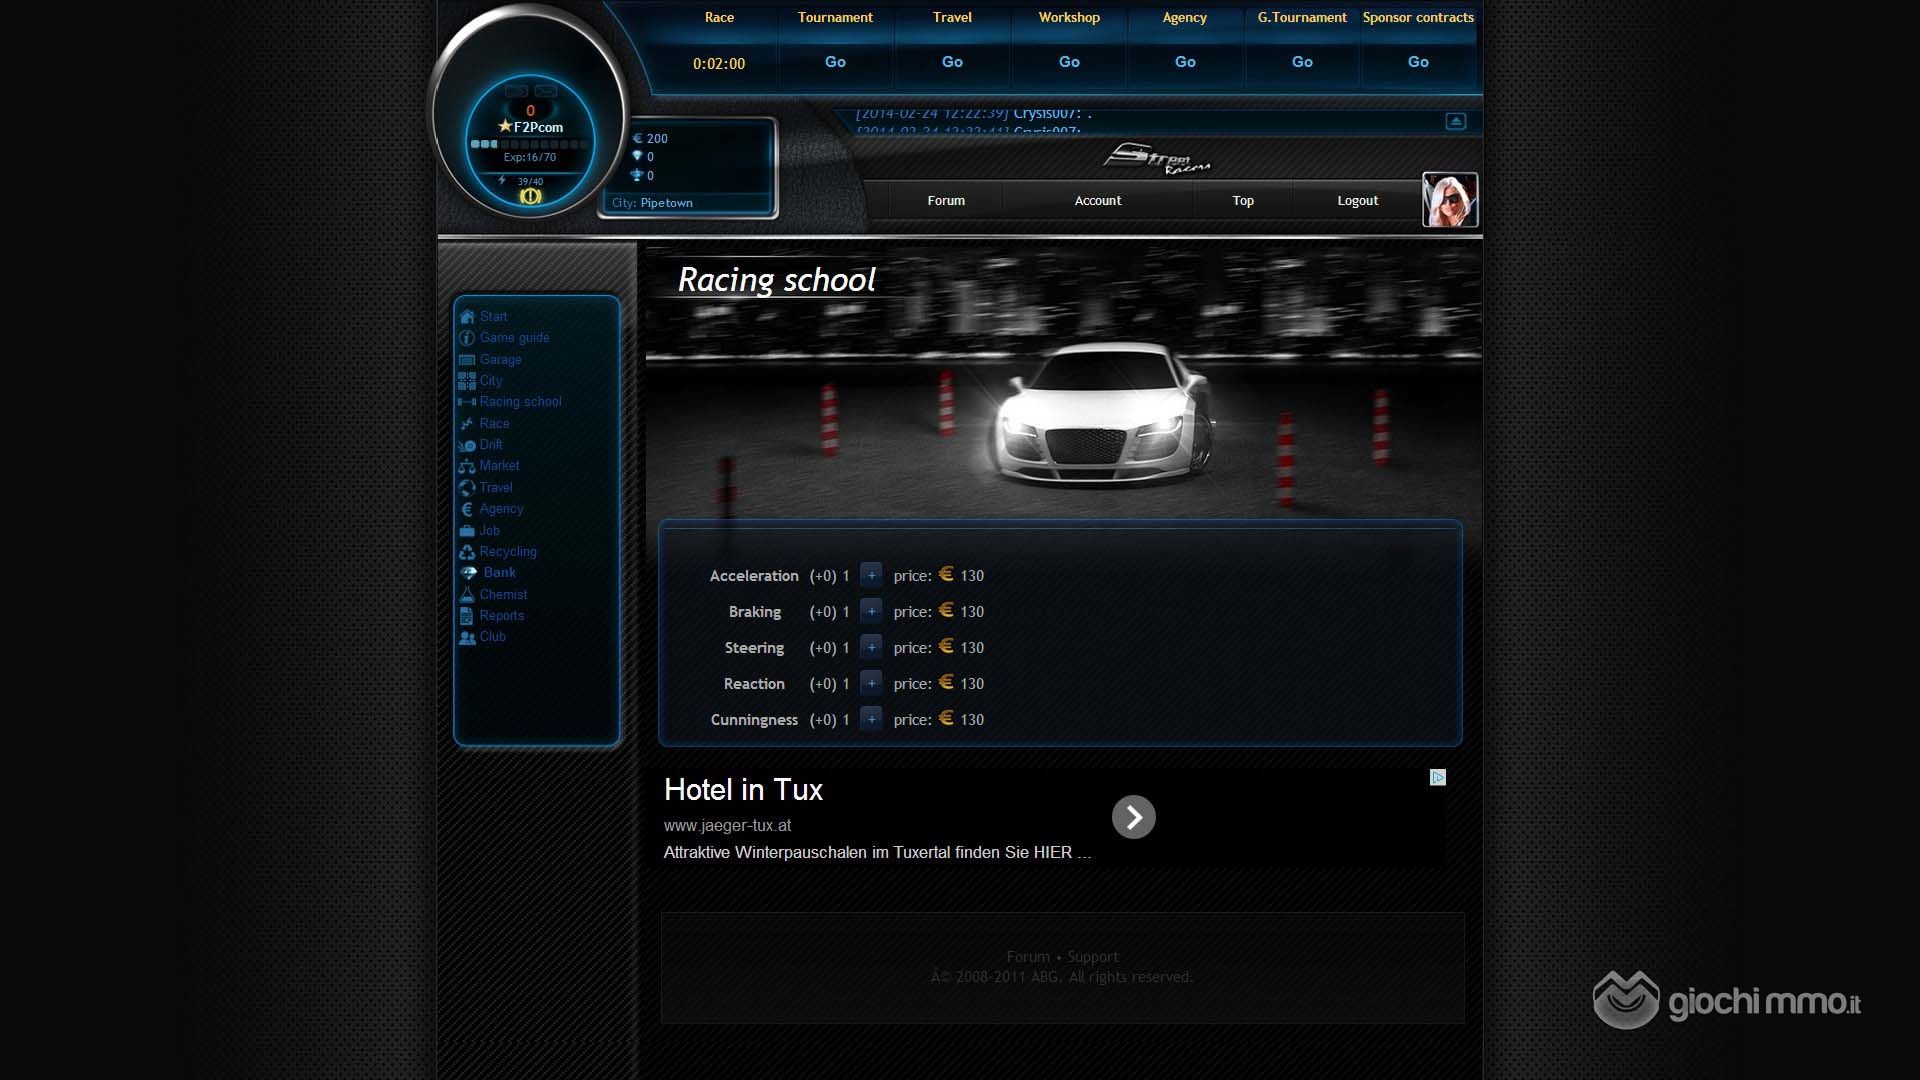Open the Chemist link
The height and width of the screenshot is (1080, 1920).
(503, 595)
